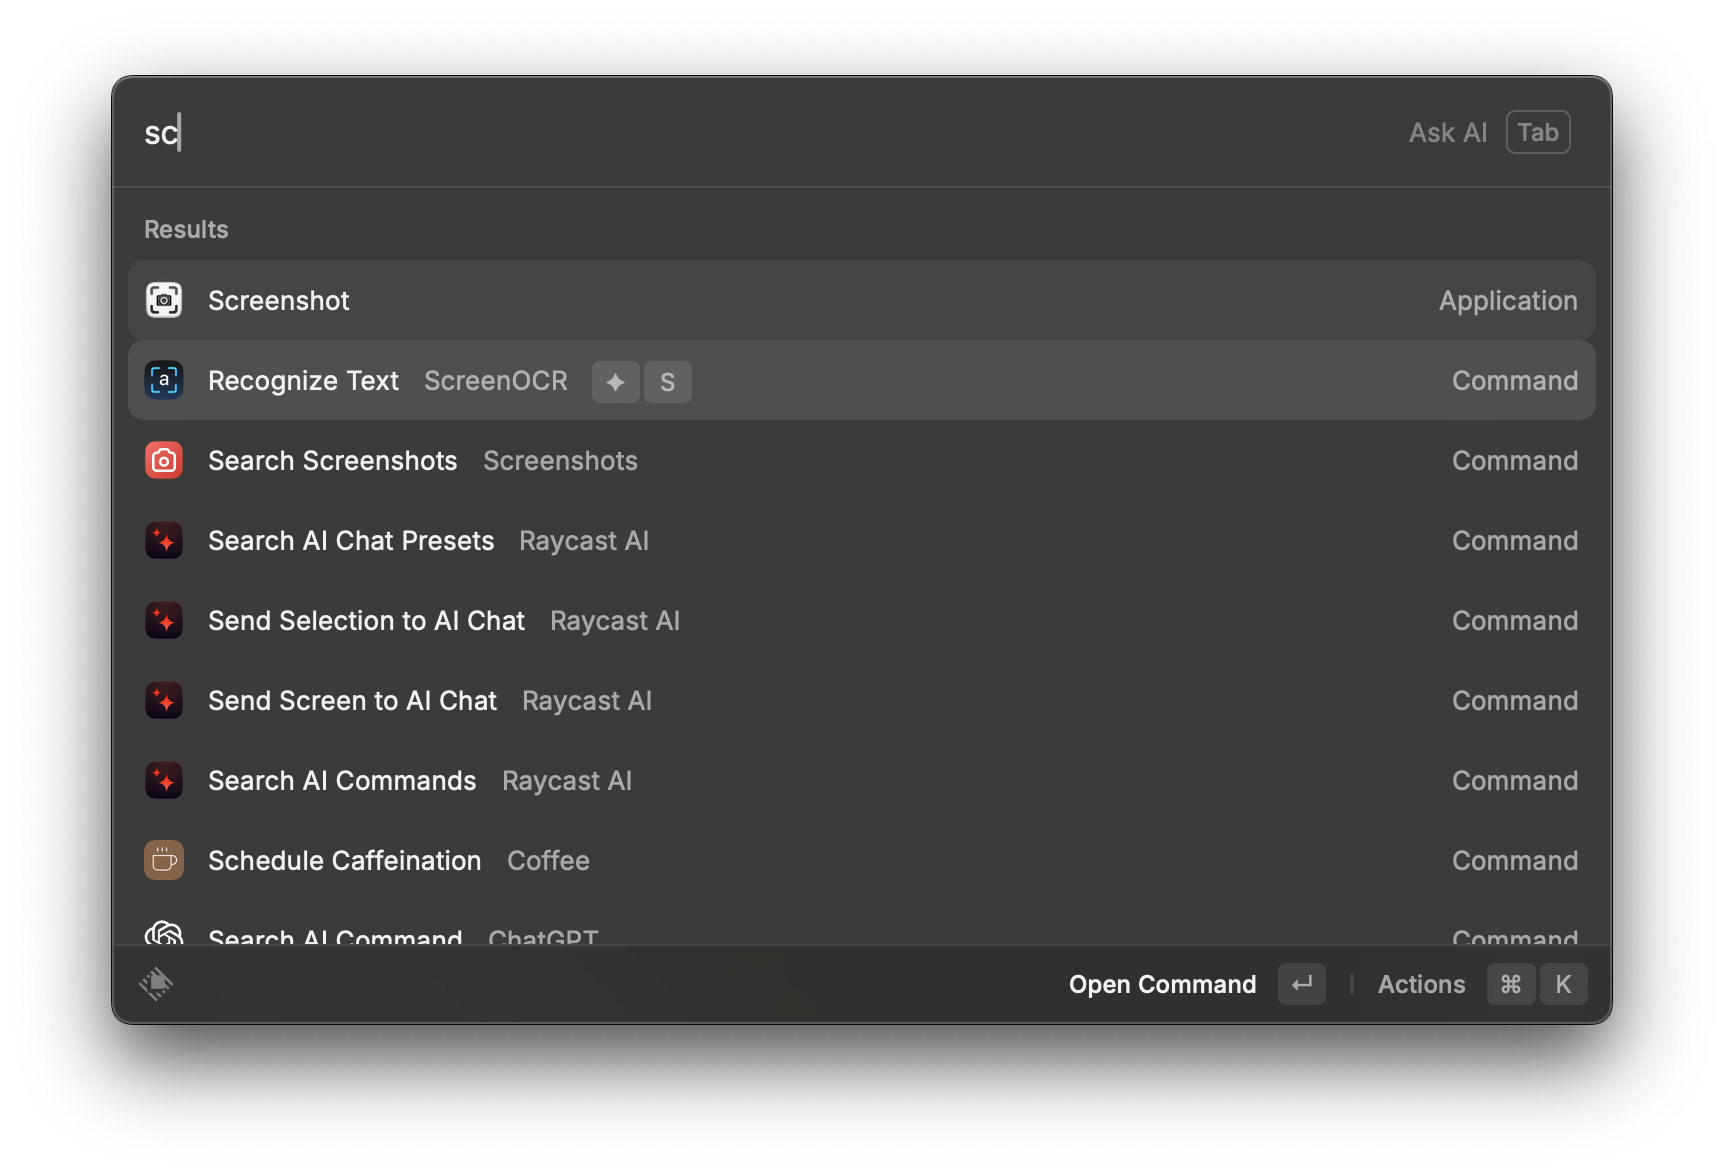Click the 'Coffee' subtitle text
Viewport: 1724px width, 1172px height.
point(548,861)
